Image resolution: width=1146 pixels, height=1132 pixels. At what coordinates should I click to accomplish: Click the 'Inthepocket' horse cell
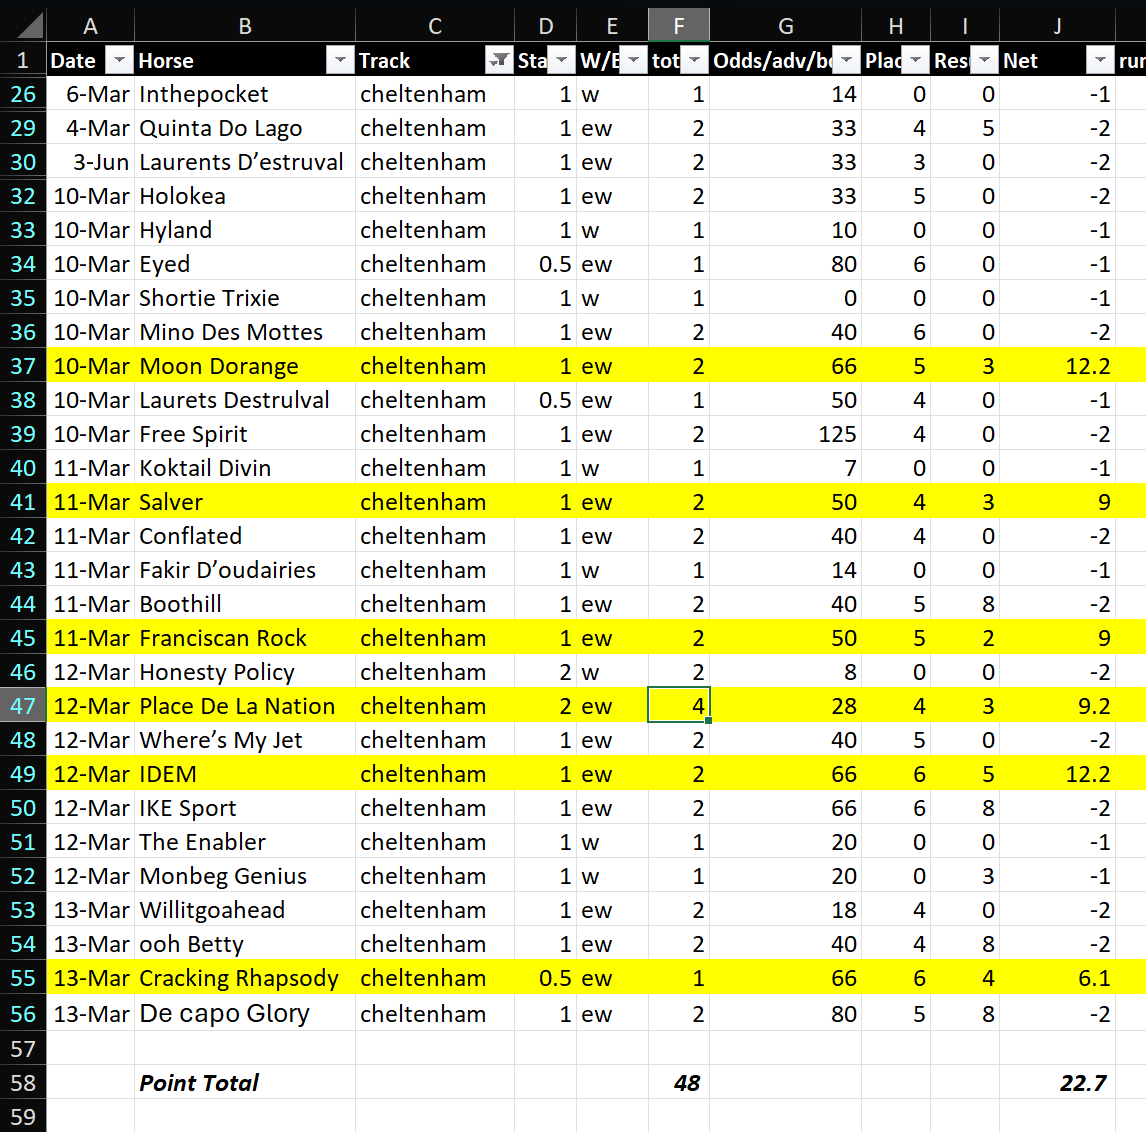(x=245, y=94)
